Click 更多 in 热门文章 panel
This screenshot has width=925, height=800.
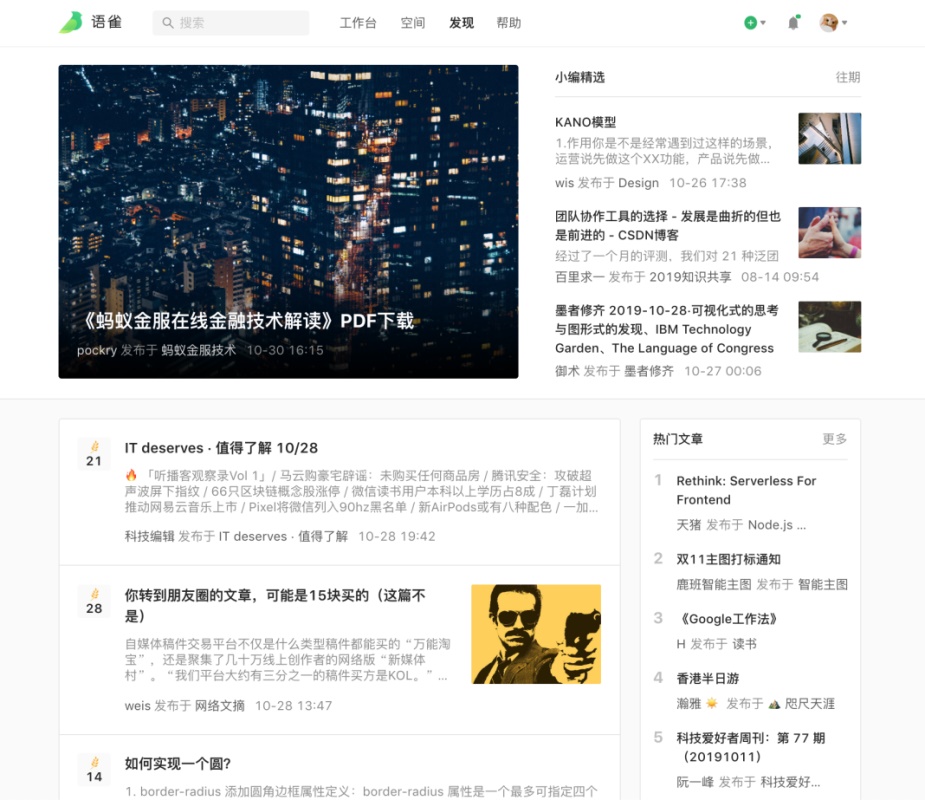click(835, 439)
